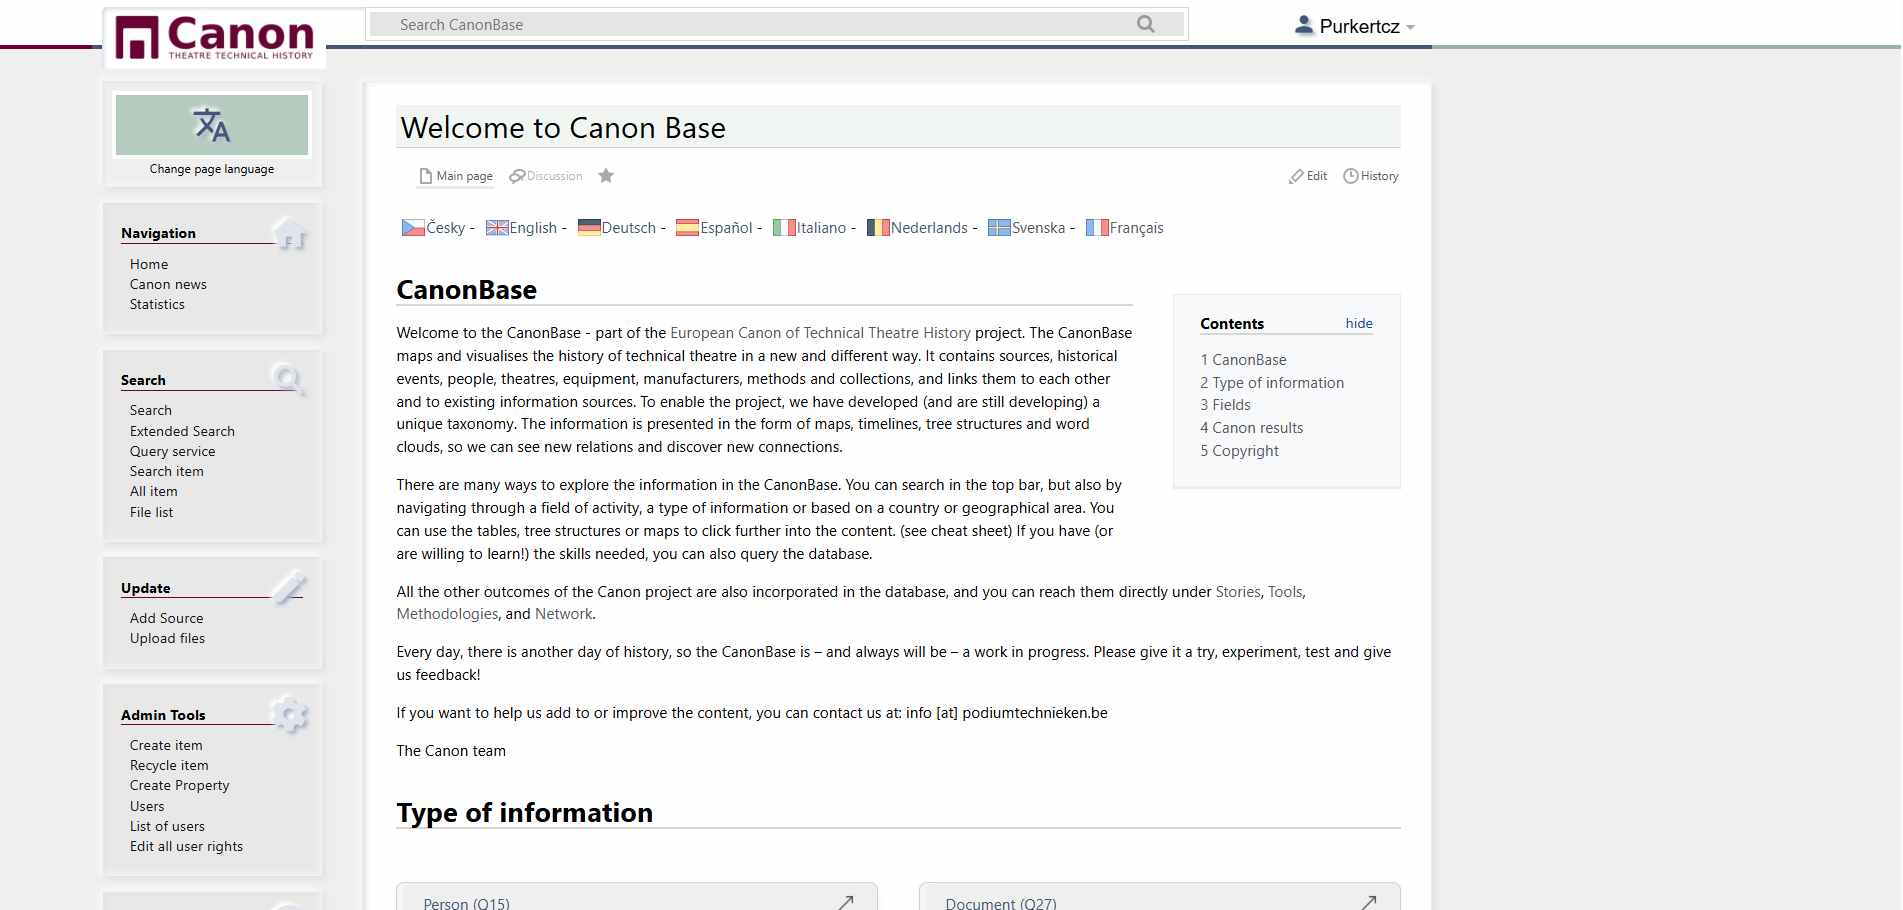Viewport: 1903px width, 910px height.
Task: Click the arrow icon on Person (Q15) card
Action: 846,902
